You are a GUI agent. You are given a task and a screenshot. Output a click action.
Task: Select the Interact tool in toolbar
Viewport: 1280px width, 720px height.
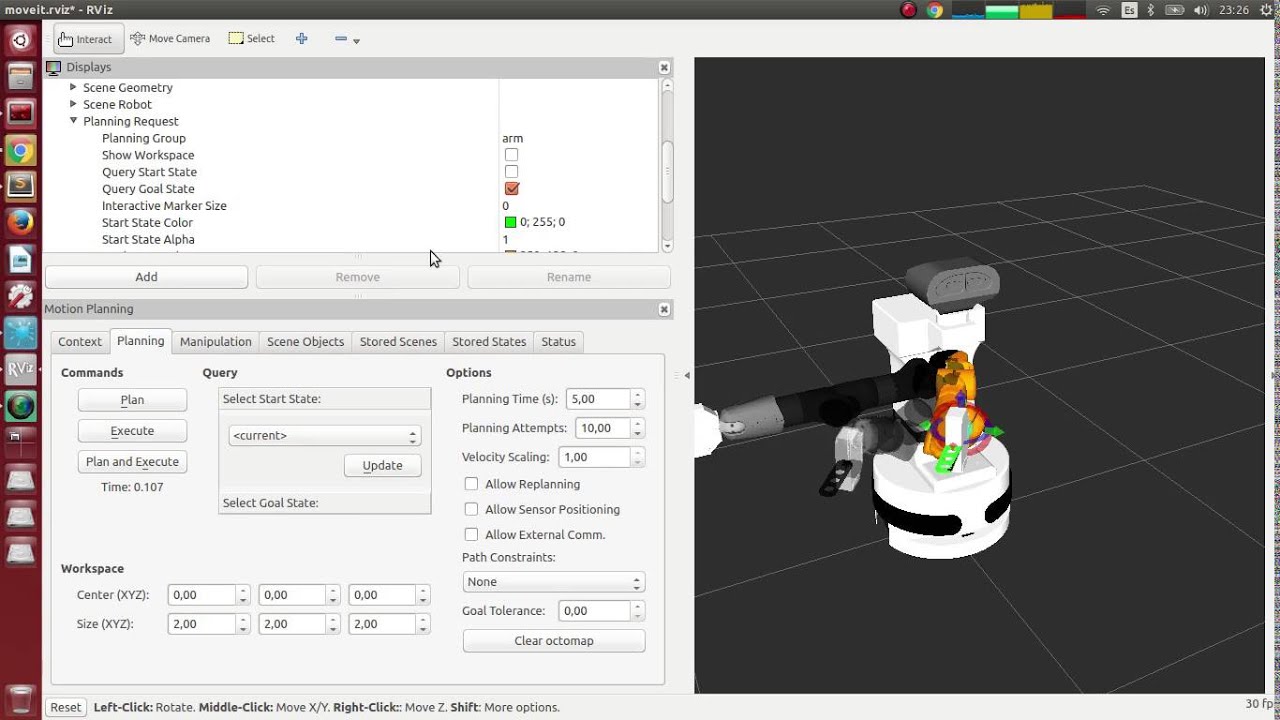(86, 39)
